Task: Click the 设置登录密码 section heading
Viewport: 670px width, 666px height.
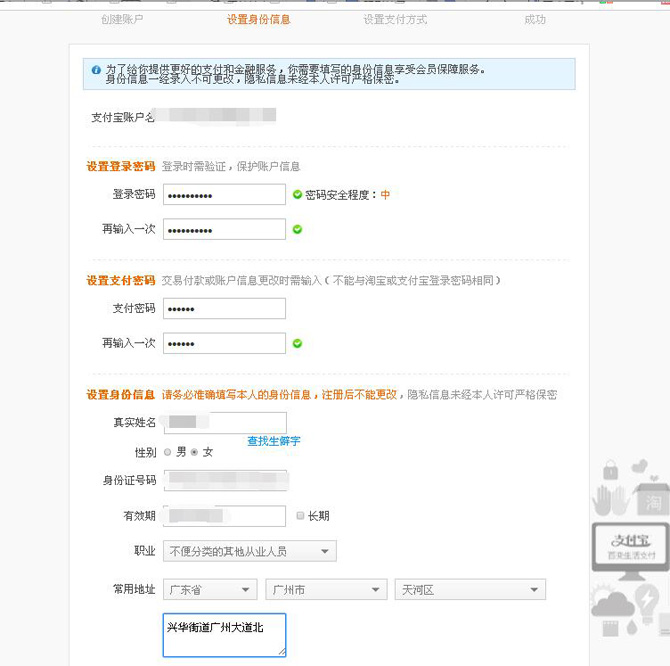Action: click(x=120, y=166)
